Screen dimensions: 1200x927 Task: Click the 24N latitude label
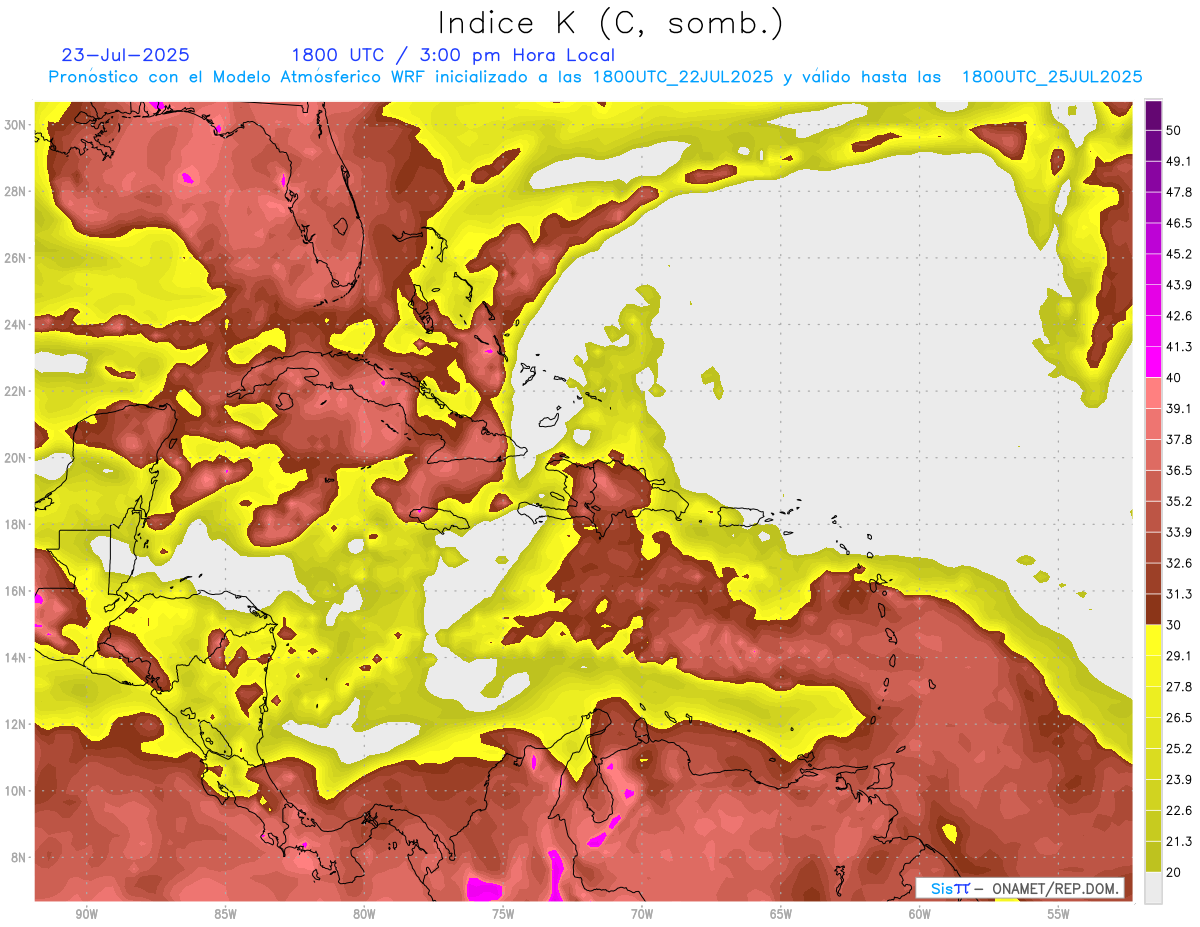pyautogui.click(x=17, y=324)
